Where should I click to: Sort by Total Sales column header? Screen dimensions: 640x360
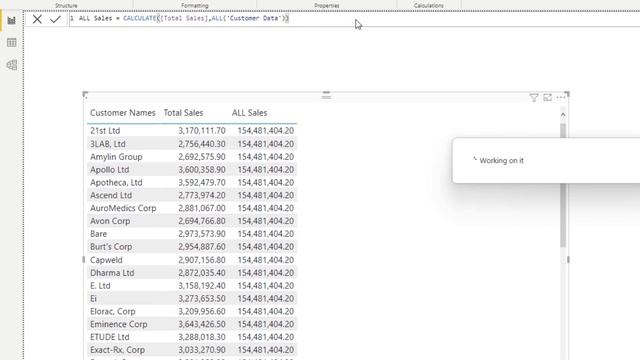point(183,113)
